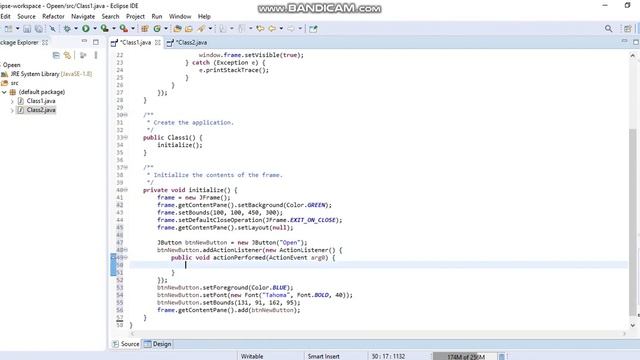
Task: Select JRE System Library in tree
Action: click(x=47, y=74)
